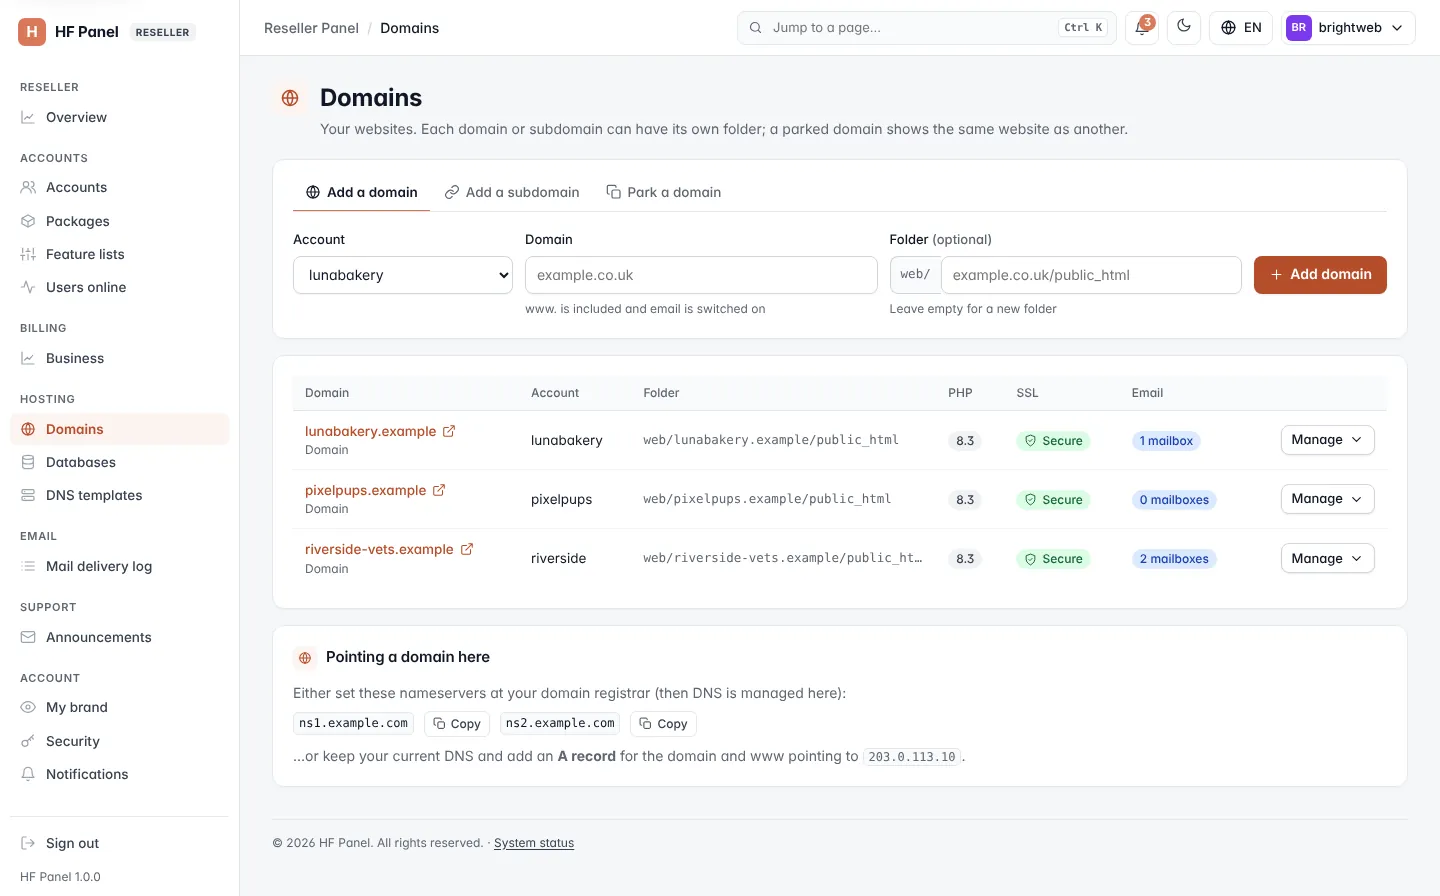Focus the Folder optional input field
The width and height of the screenshot is (1440, 896).
pyautogui.click(x=1091, y=275)
